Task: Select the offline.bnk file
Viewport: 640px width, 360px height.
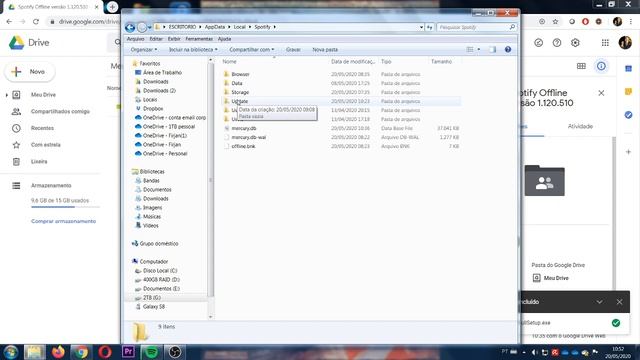Action: 243,146
